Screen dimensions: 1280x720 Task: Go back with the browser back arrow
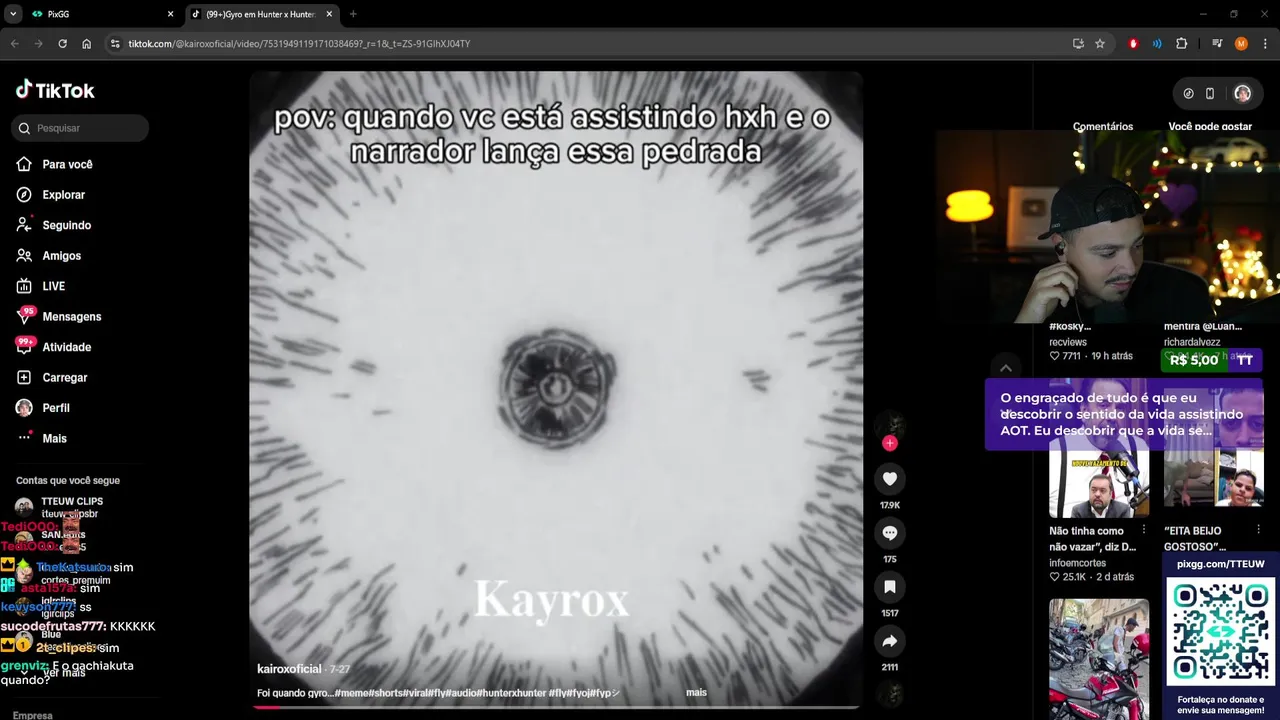click(14, 44)
